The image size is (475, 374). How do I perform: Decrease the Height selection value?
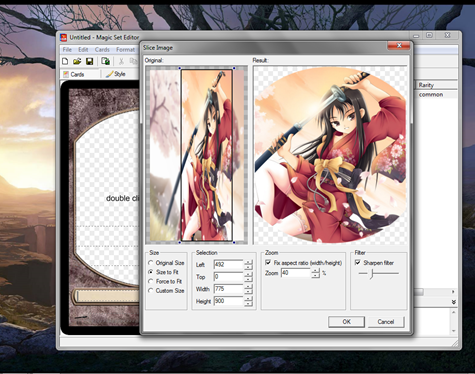point(248,304)
